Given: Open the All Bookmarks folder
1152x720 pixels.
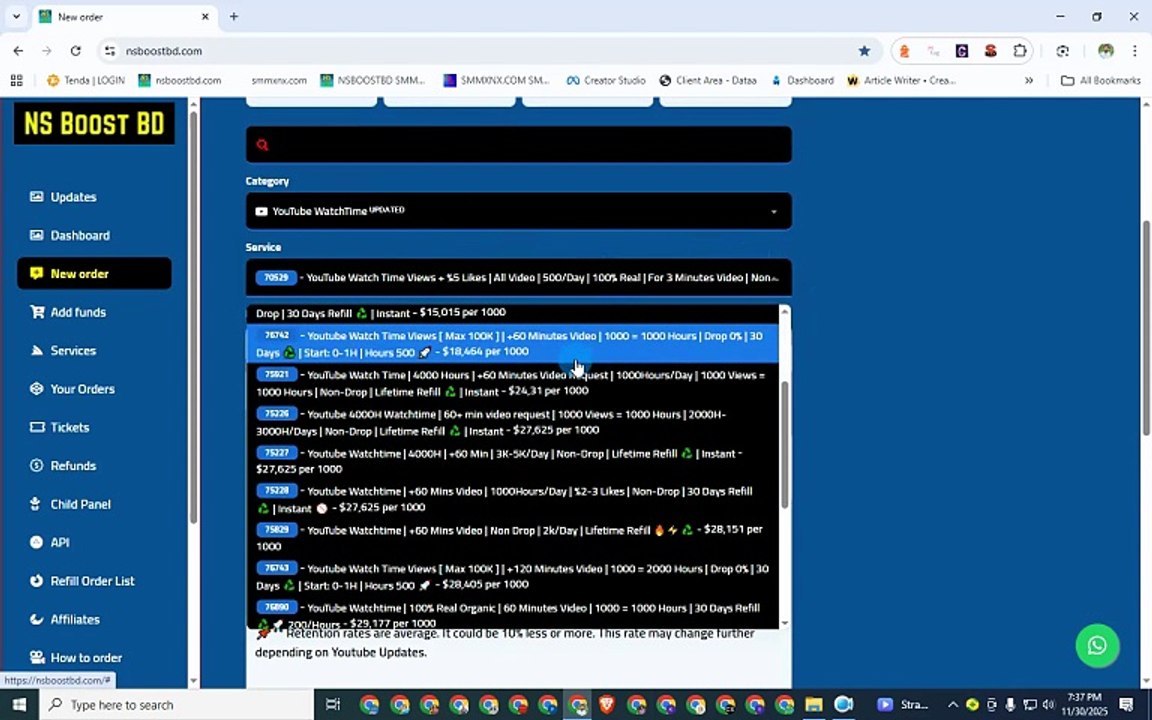Looking at the screenshot, I should [1101, 80].
